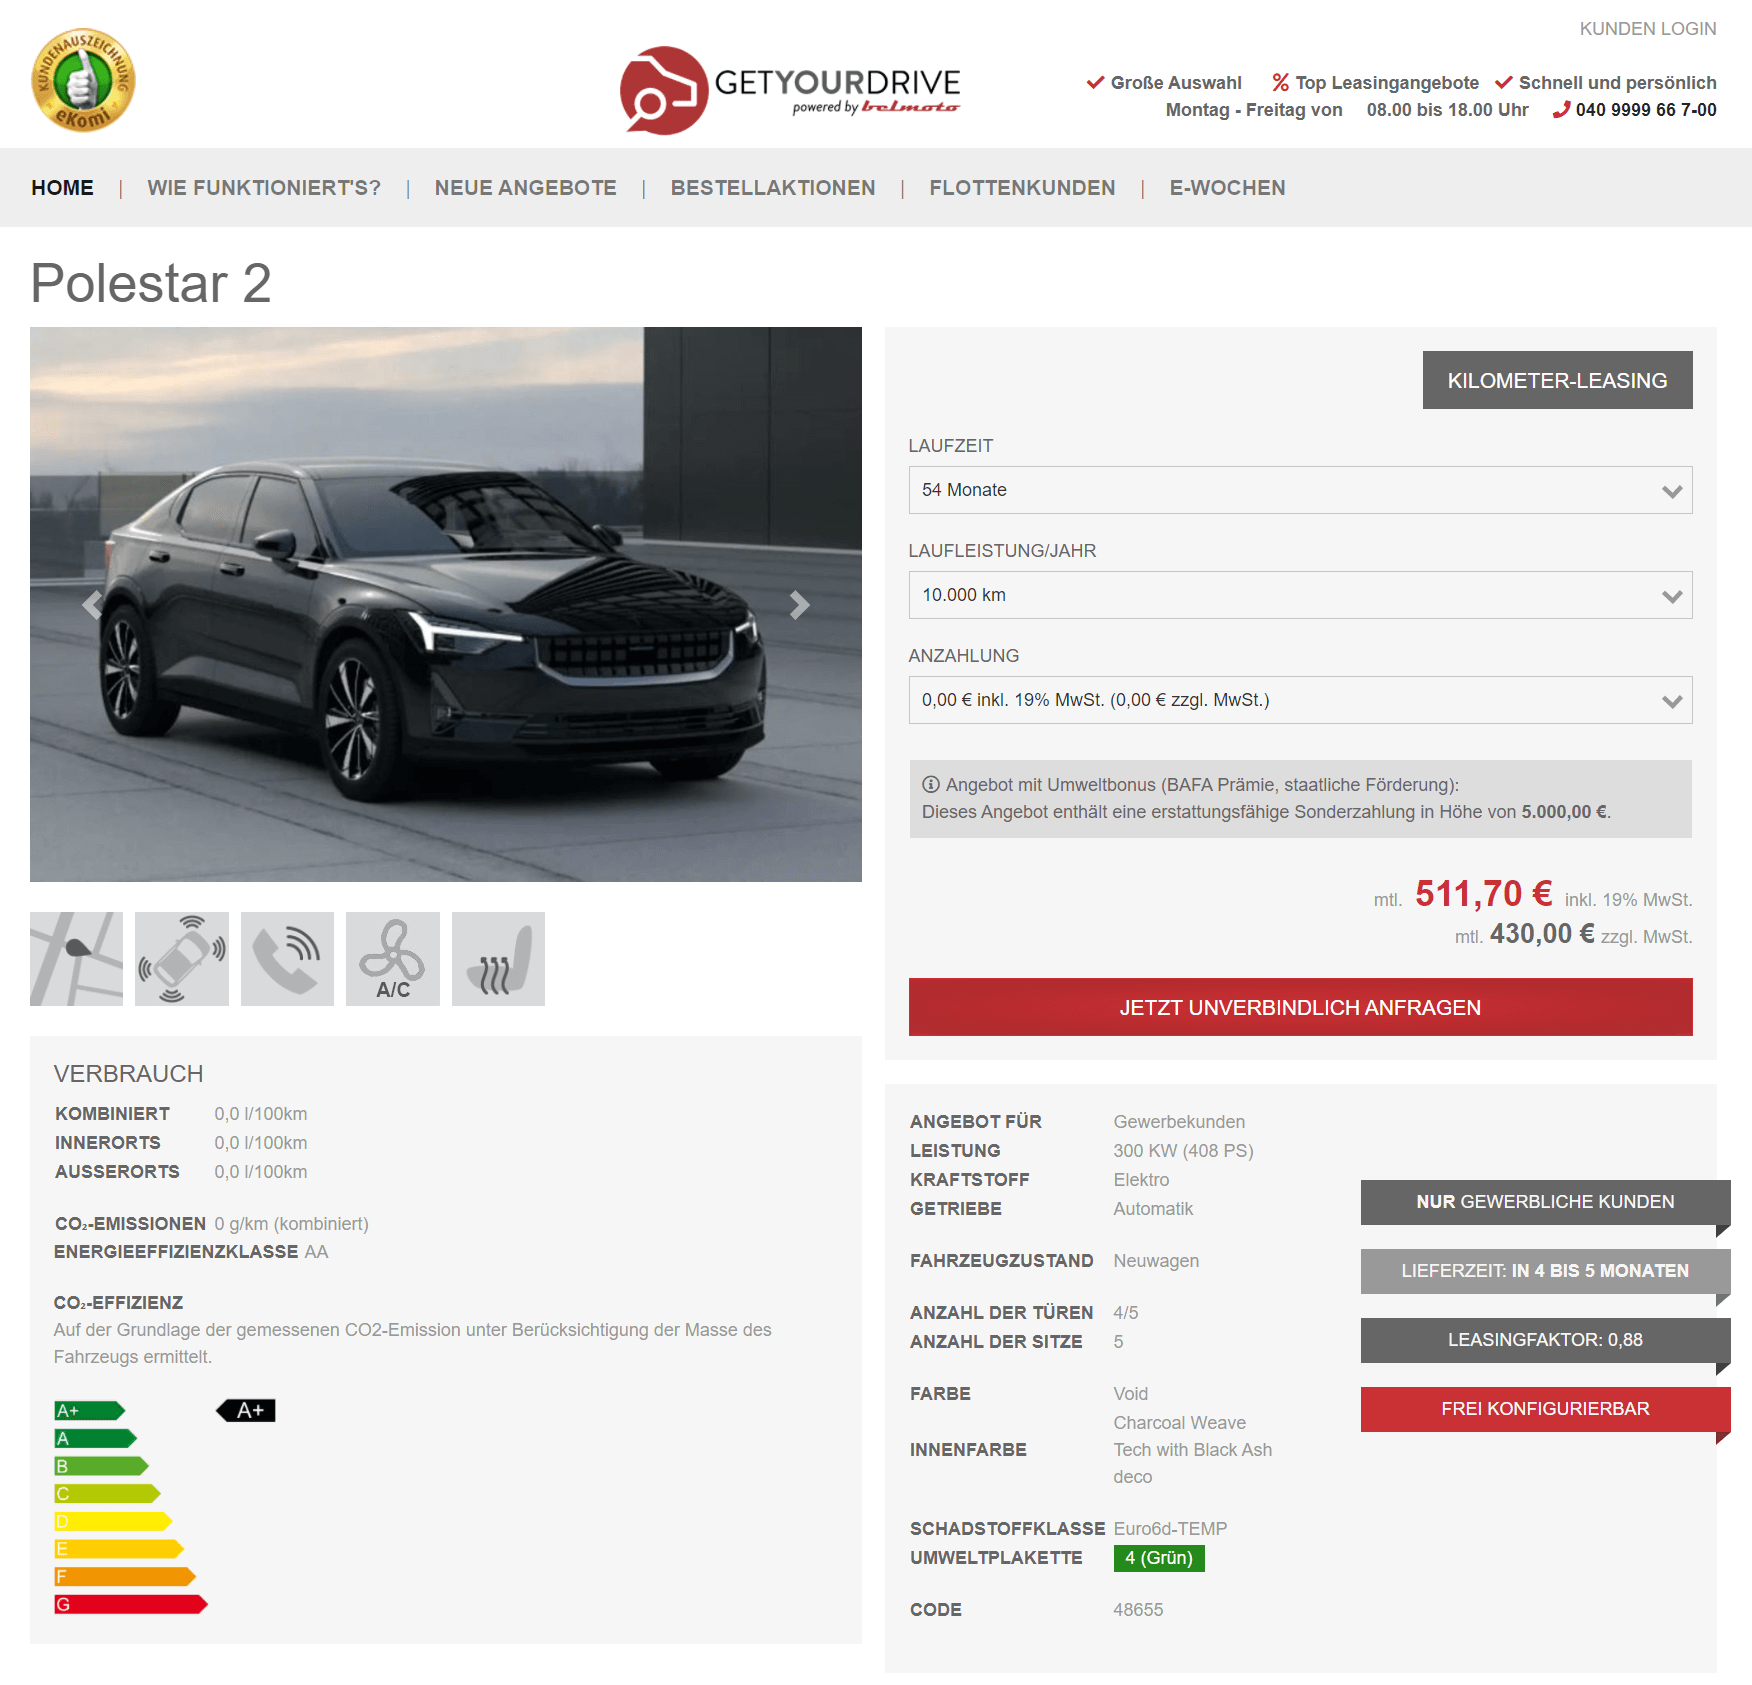Select the heated seats feature icon
1752x1685 pixels.
point(498,959)
